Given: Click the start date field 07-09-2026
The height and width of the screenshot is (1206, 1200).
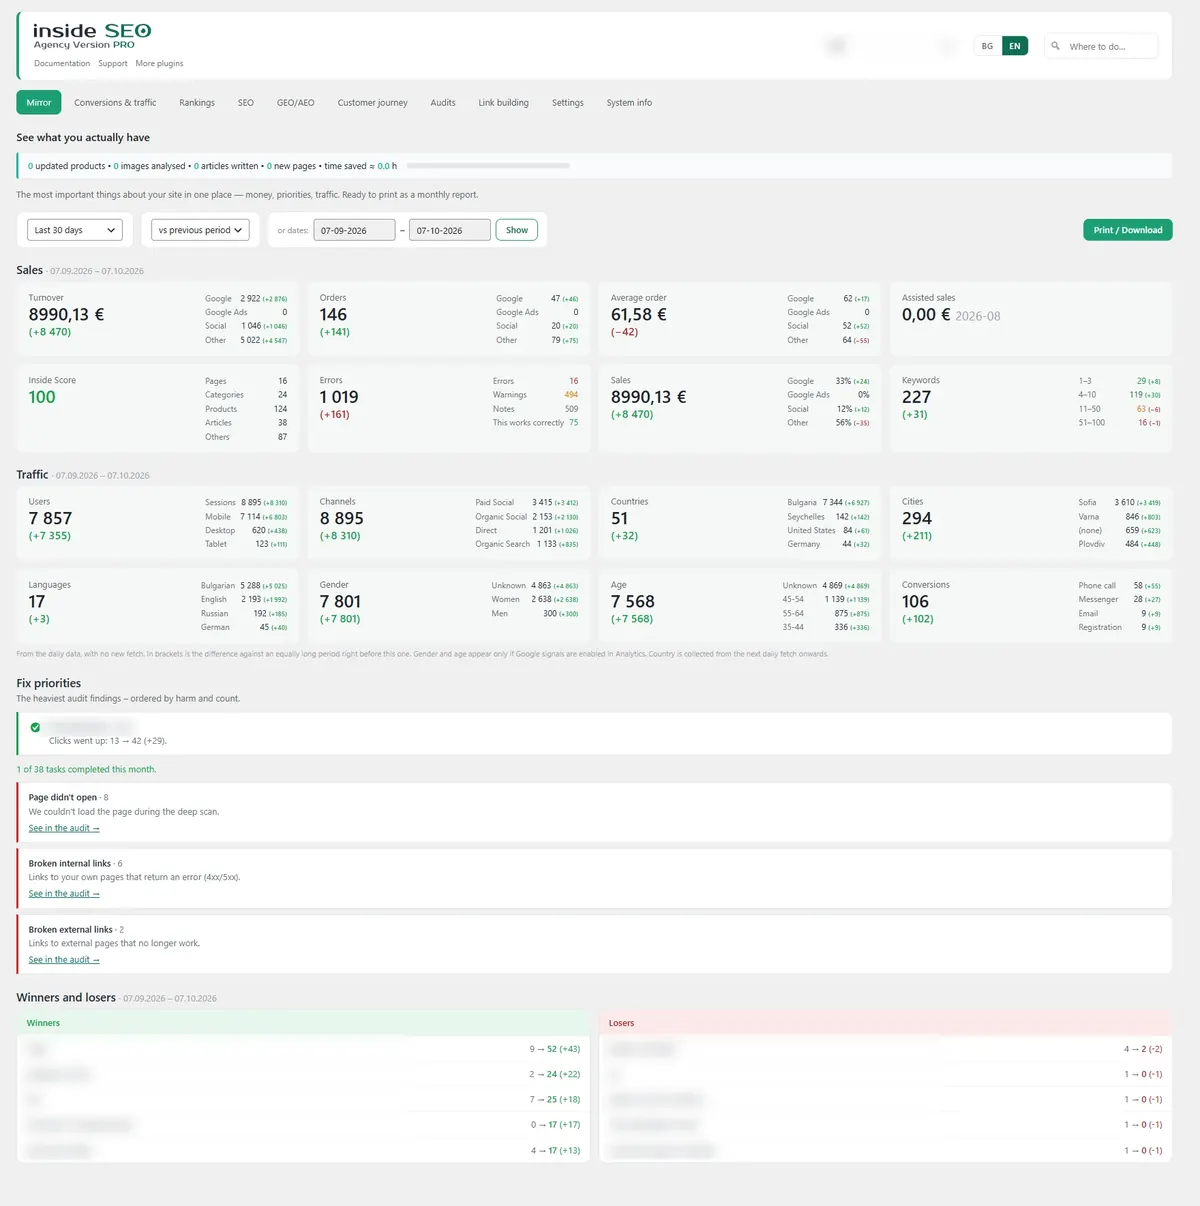Looking at the screenshot, I should coord(354,230).
